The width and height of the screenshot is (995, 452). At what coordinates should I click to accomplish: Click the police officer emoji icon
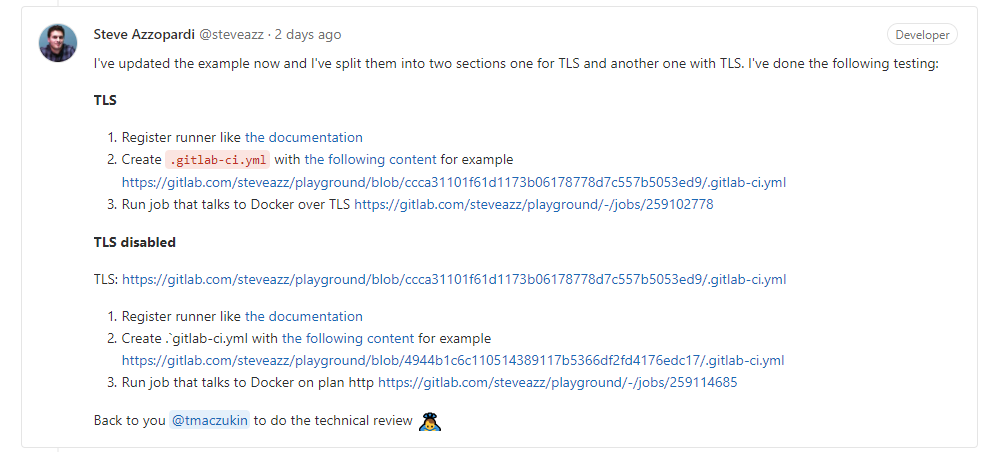tap(430, 421)
